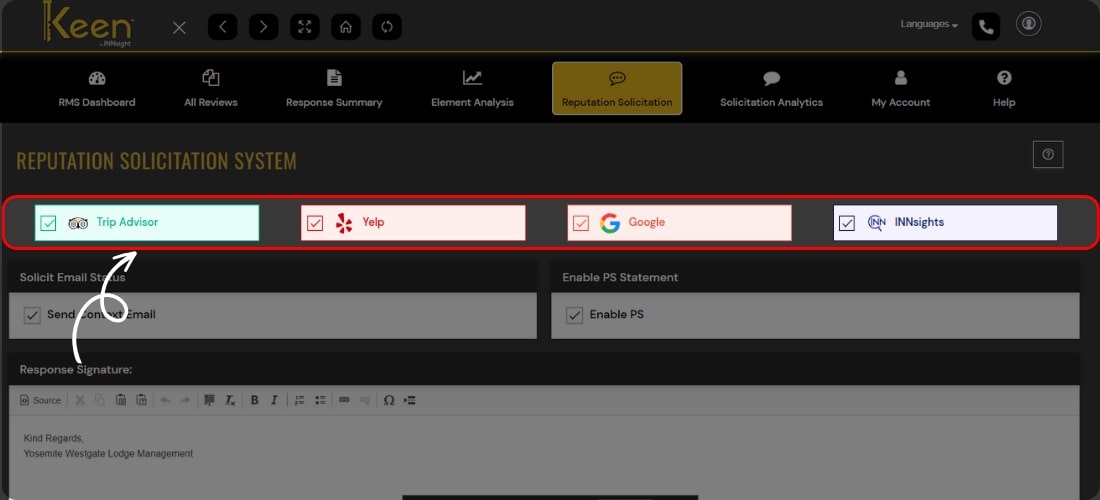
Task: Switch to Solicitation Analytics tab
Action: tap(771, 89)
